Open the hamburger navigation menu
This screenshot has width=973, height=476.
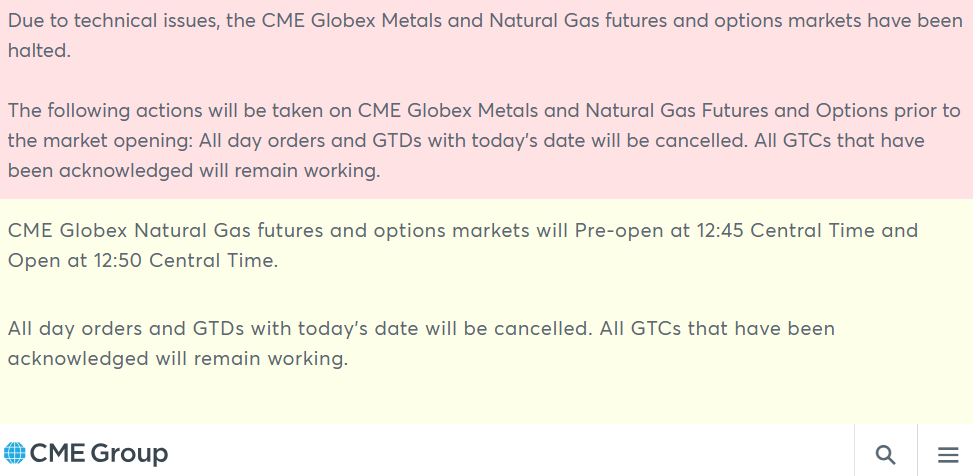pyautogui.click(x=947, y=454)
